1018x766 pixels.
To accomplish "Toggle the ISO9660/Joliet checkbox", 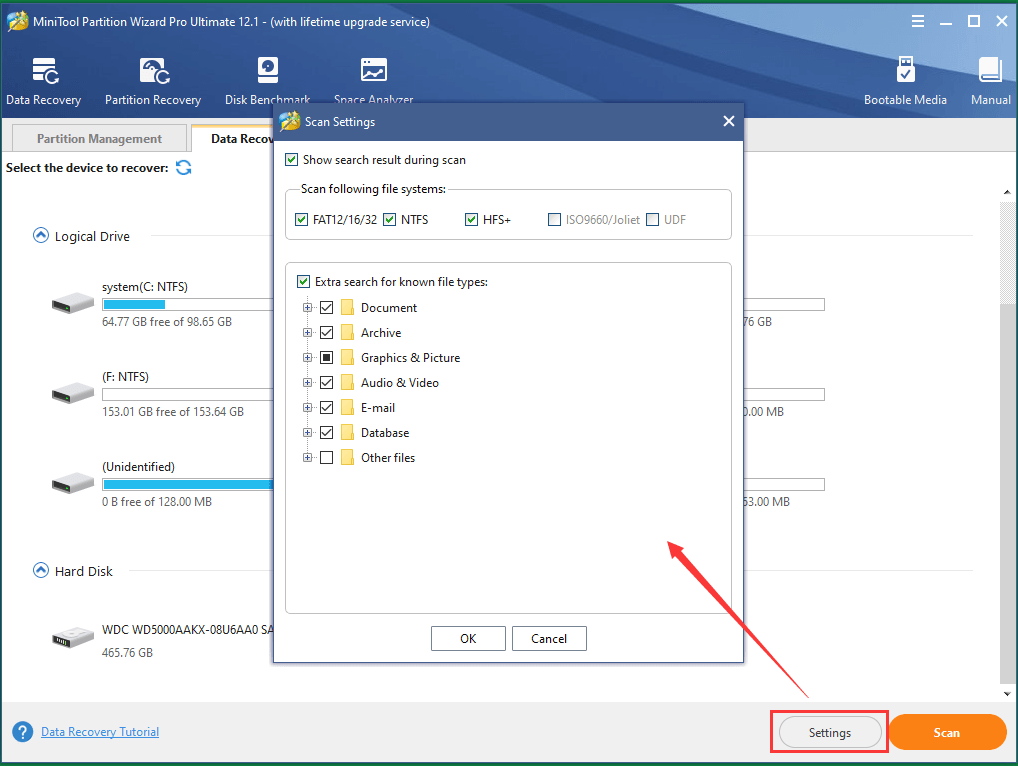I will 554,219.
